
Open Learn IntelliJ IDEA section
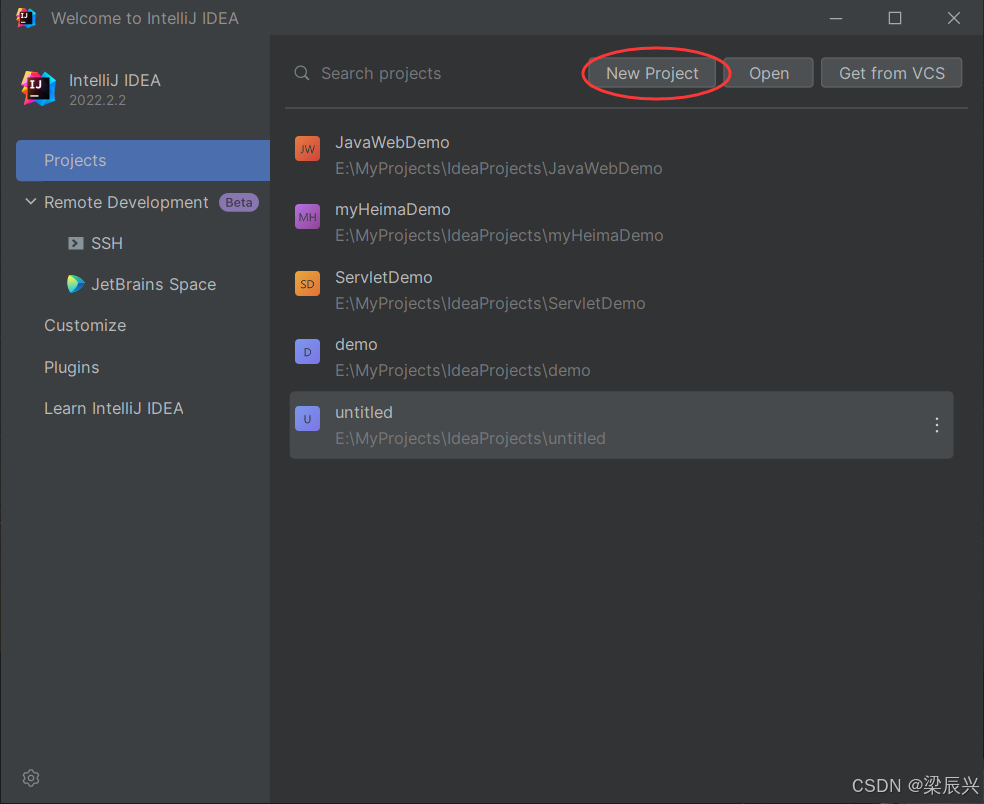(x=114, y=408)
